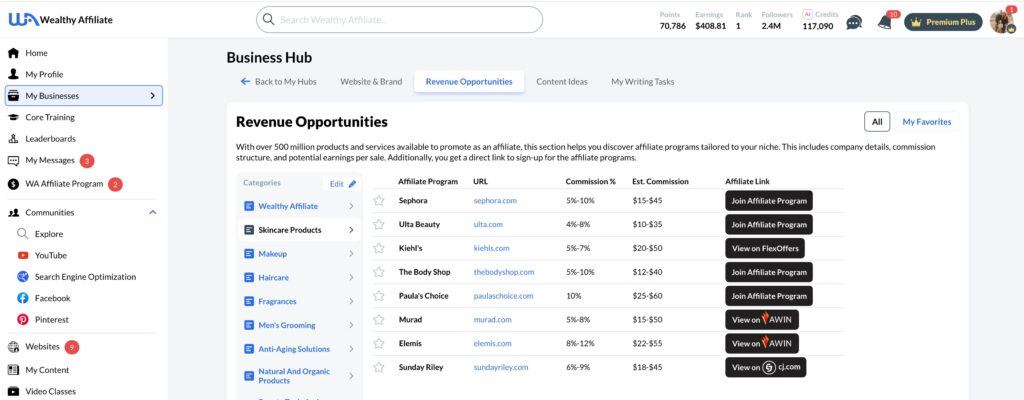Open the notifications bell icon
This screenshot has width=1024, height=400.
pos(885,22)
